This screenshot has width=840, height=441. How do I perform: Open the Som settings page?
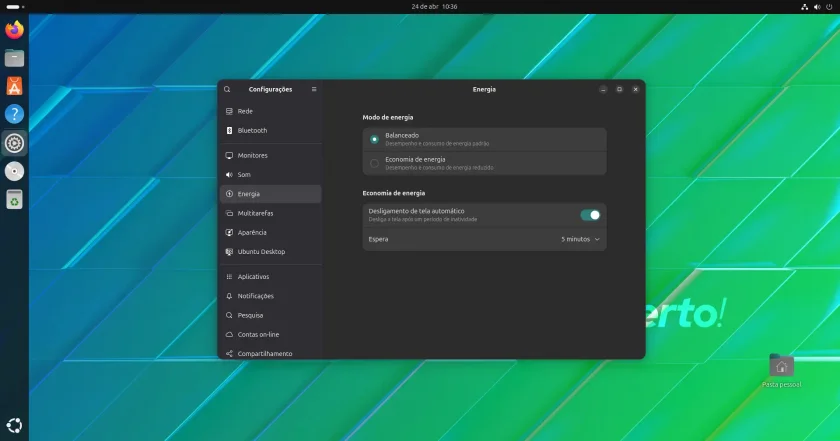(x=271, y=175)
